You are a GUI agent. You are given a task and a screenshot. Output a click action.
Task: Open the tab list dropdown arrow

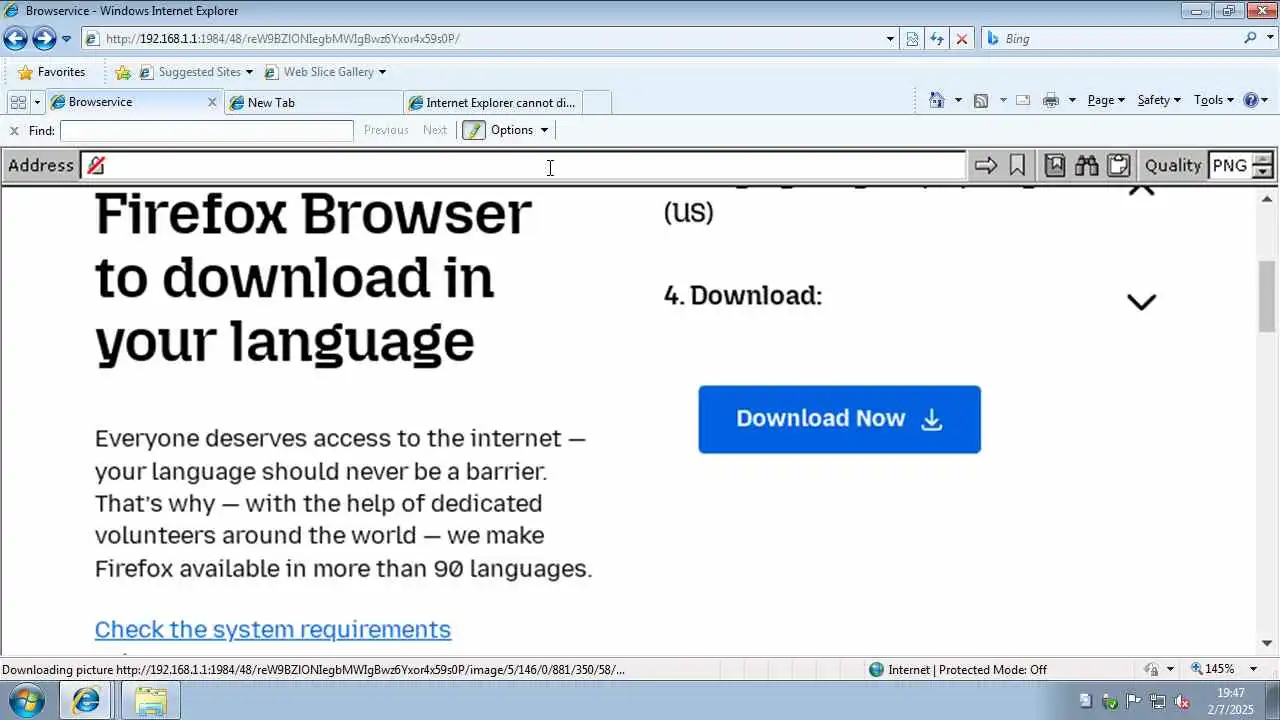[x=37, y=102]
